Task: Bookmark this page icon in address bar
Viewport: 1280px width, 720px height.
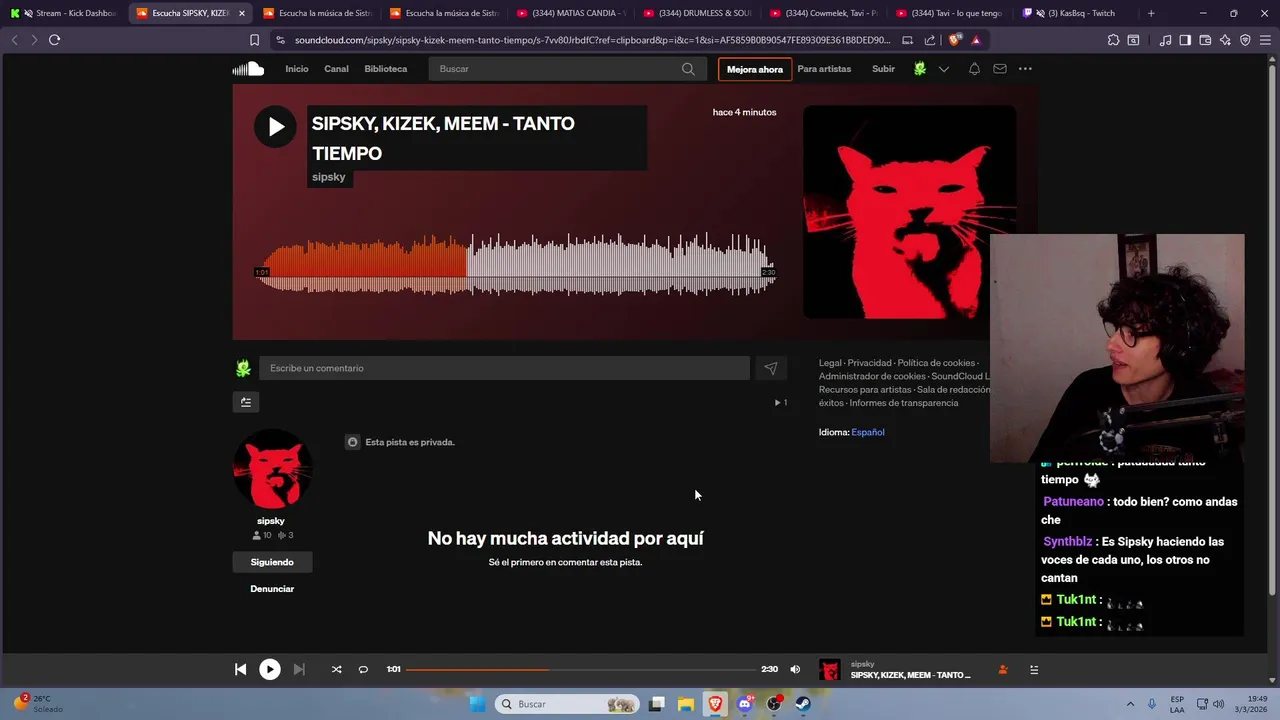Action: pyautogui.click(x=254, y=40)
